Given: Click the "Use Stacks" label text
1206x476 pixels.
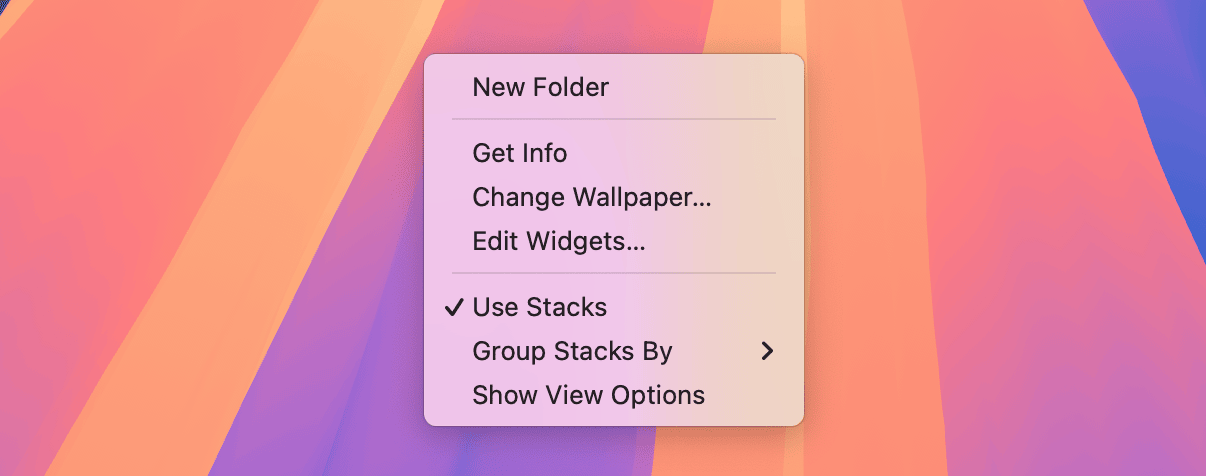Looking at the screenshot, I should (x=540, y=307).
